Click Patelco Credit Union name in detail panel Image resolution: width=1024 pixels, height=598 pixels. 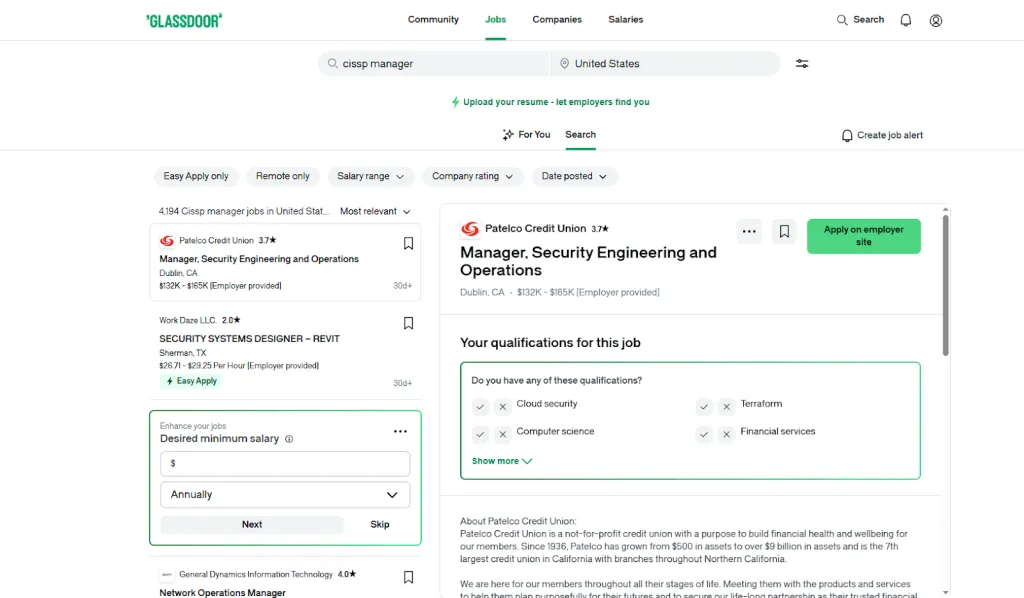[536, 228]
